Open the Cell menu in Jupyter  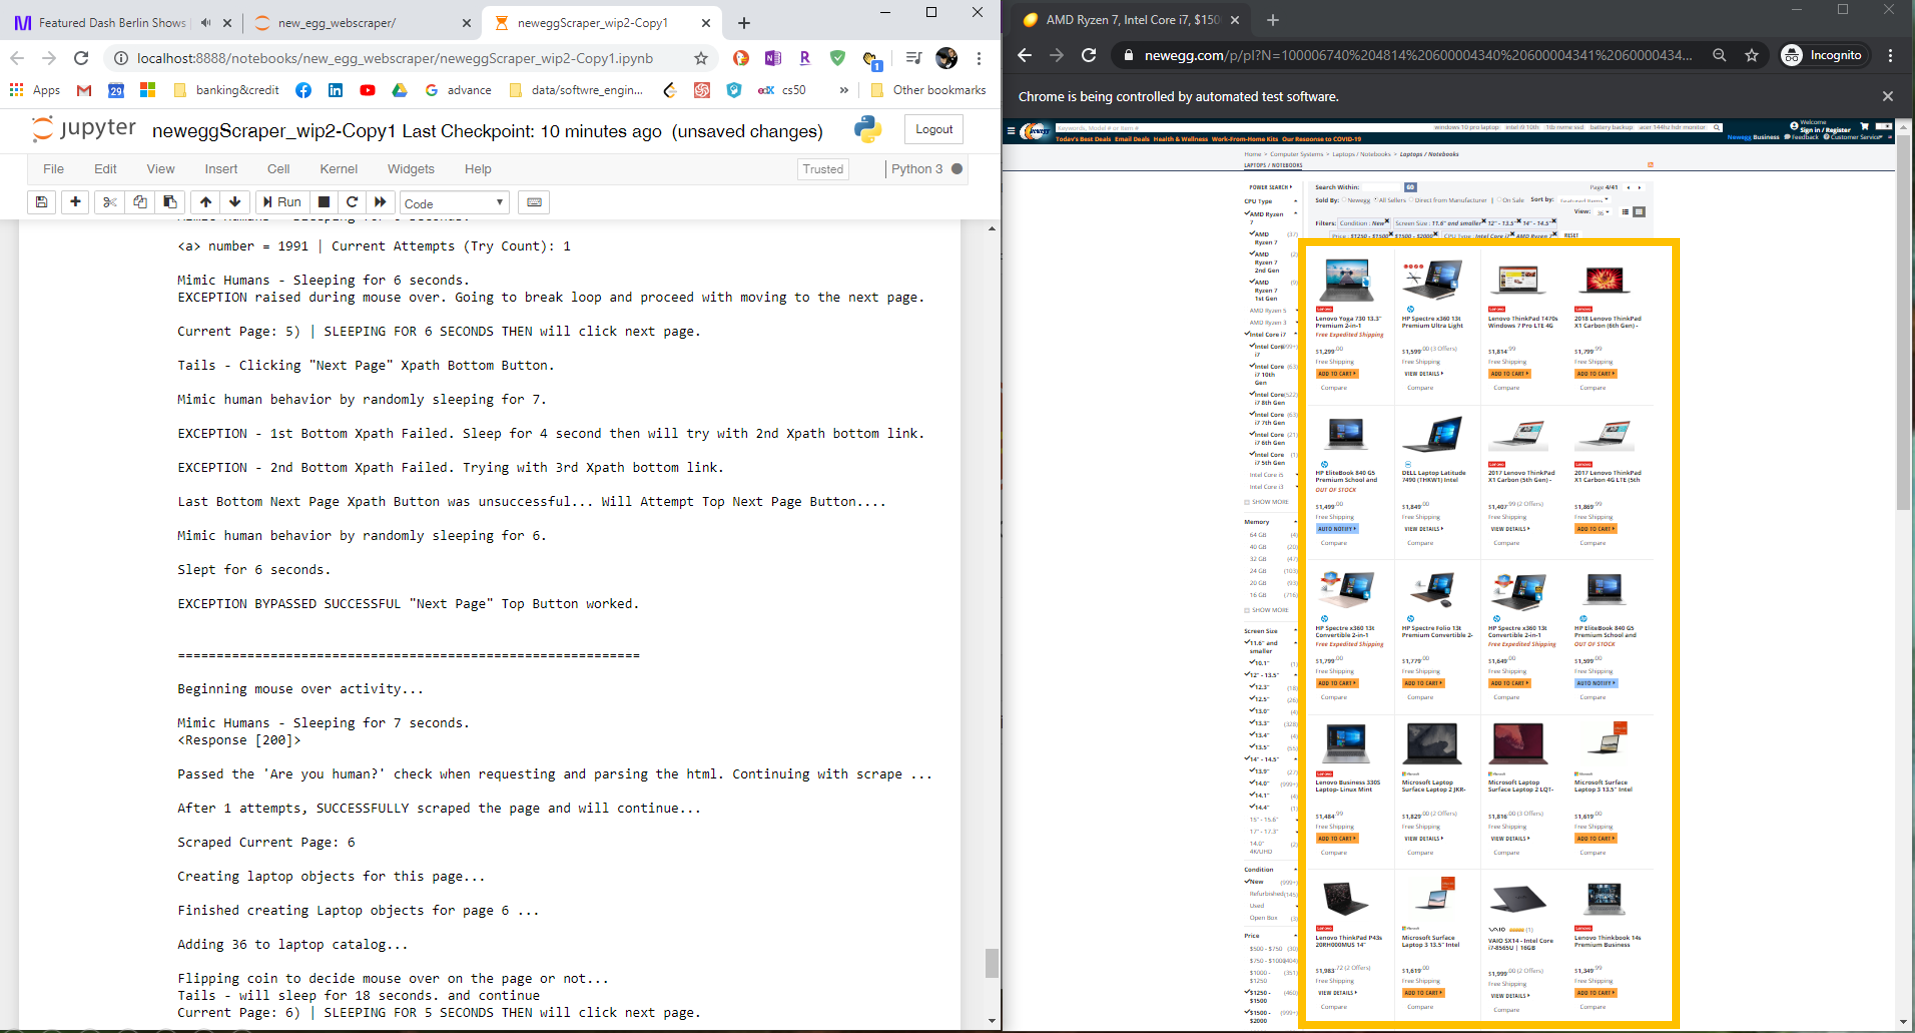[x=278, y=169]
